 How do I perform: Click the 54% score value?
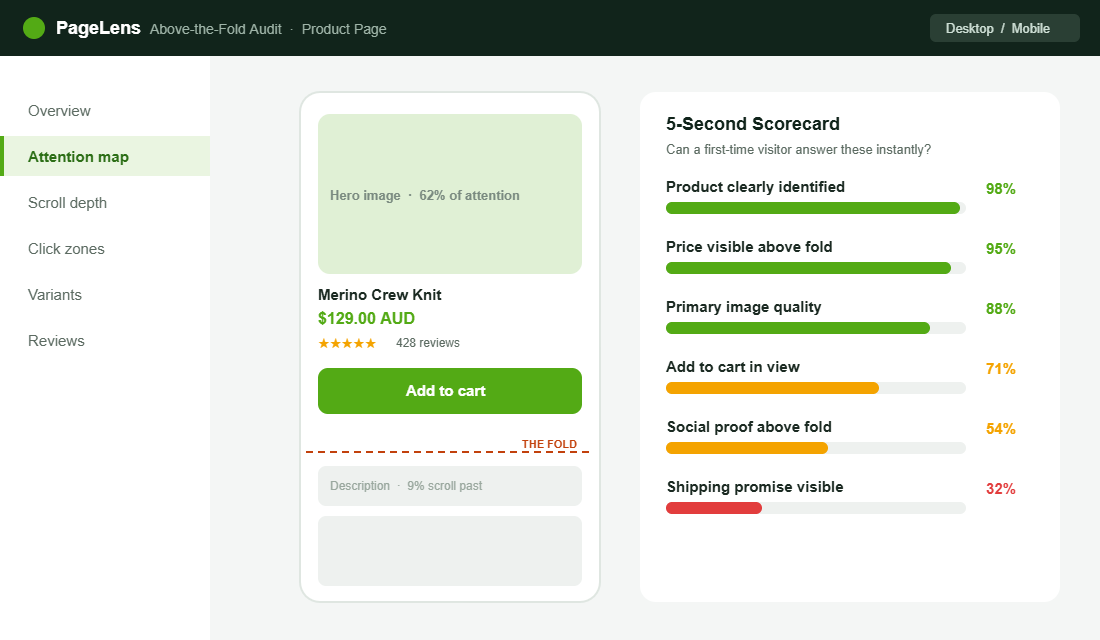(1000, 429)
